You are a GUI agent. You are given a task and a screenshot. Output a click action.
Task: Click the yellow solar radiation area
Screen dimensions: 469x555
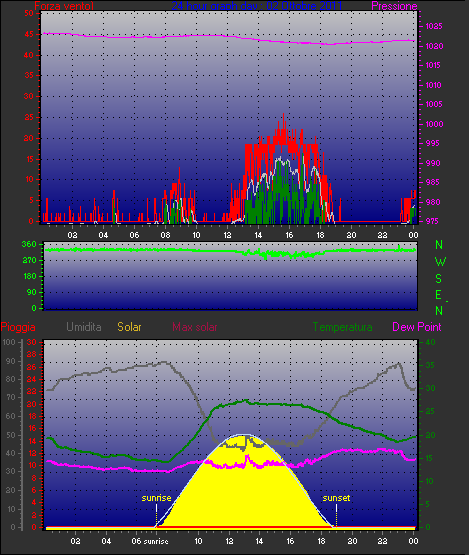[244, 496]
